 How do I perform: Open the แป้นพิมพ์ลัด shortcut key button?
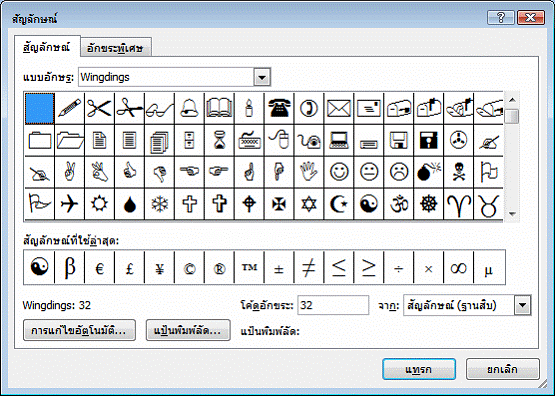click(188, 331)
